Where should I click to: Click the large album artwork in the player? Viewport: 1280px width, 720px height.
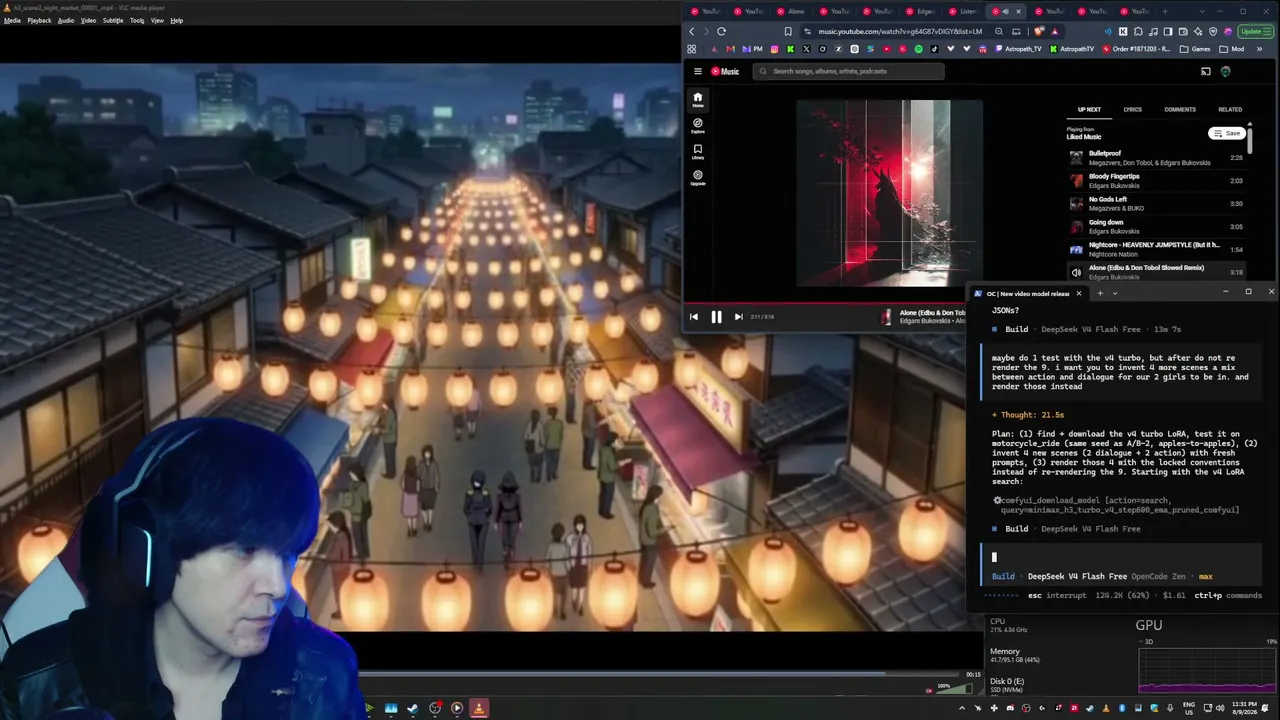[x=890, y=193]
